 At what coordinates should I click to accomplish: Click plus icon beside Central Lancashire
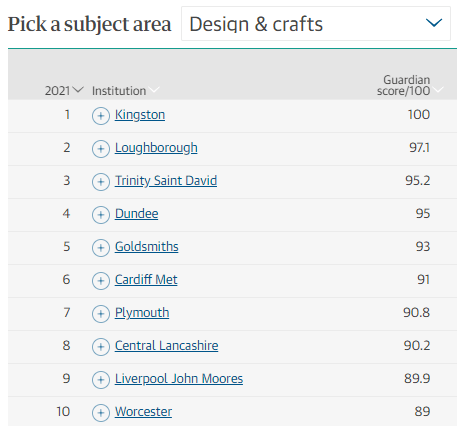click(101, 347)
